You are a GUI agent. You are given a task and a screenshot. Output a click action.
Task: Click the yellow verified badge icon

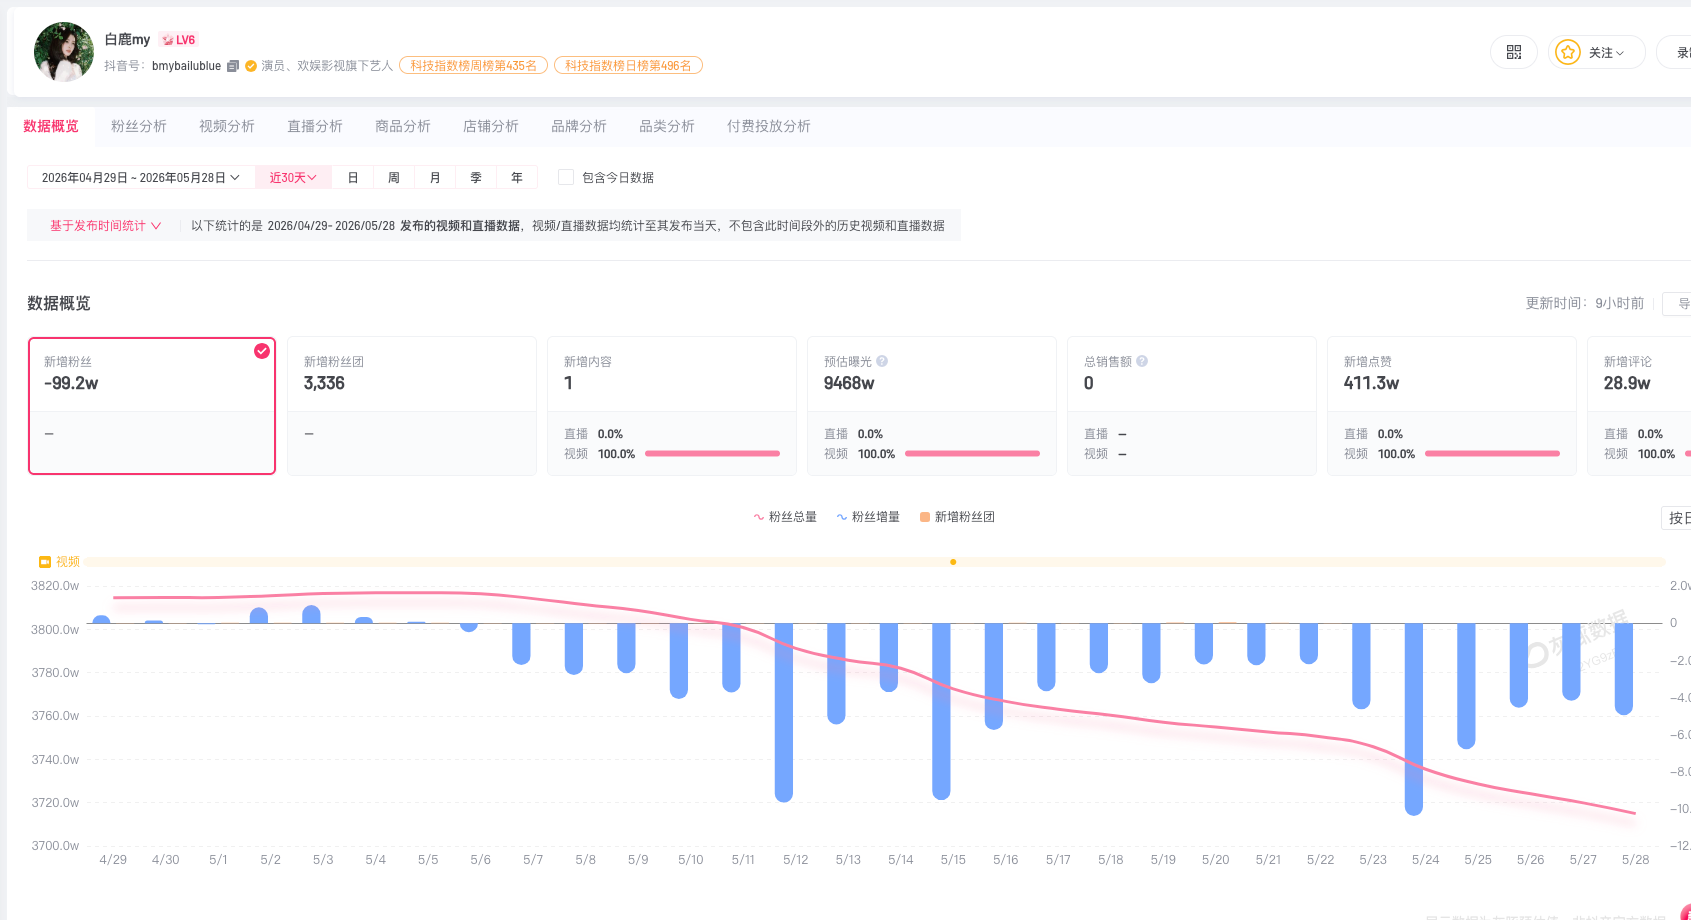251,66
